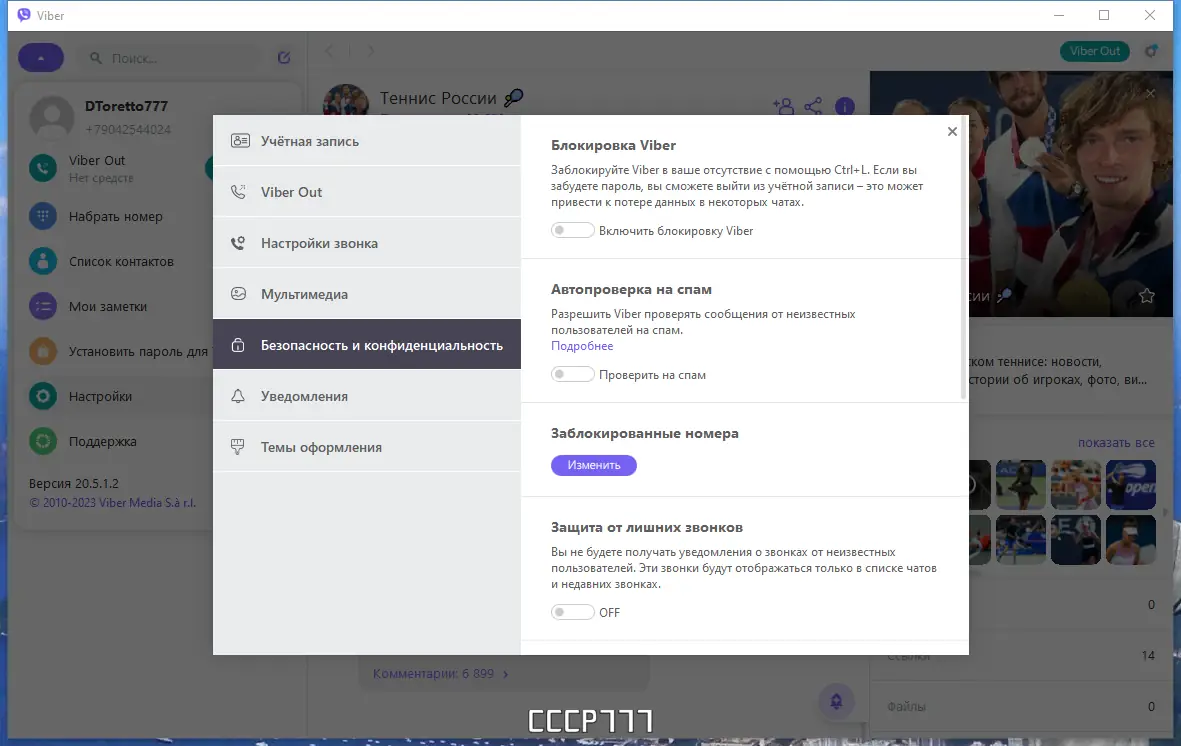Click star favorite icon on banner

tap(1146, 295)
